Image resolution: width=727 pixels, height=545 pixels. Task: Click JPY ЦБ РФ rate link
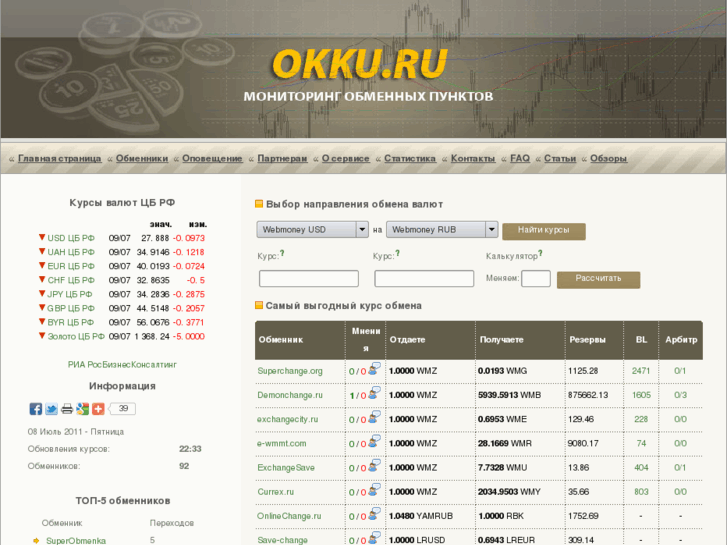coord(70,294)
